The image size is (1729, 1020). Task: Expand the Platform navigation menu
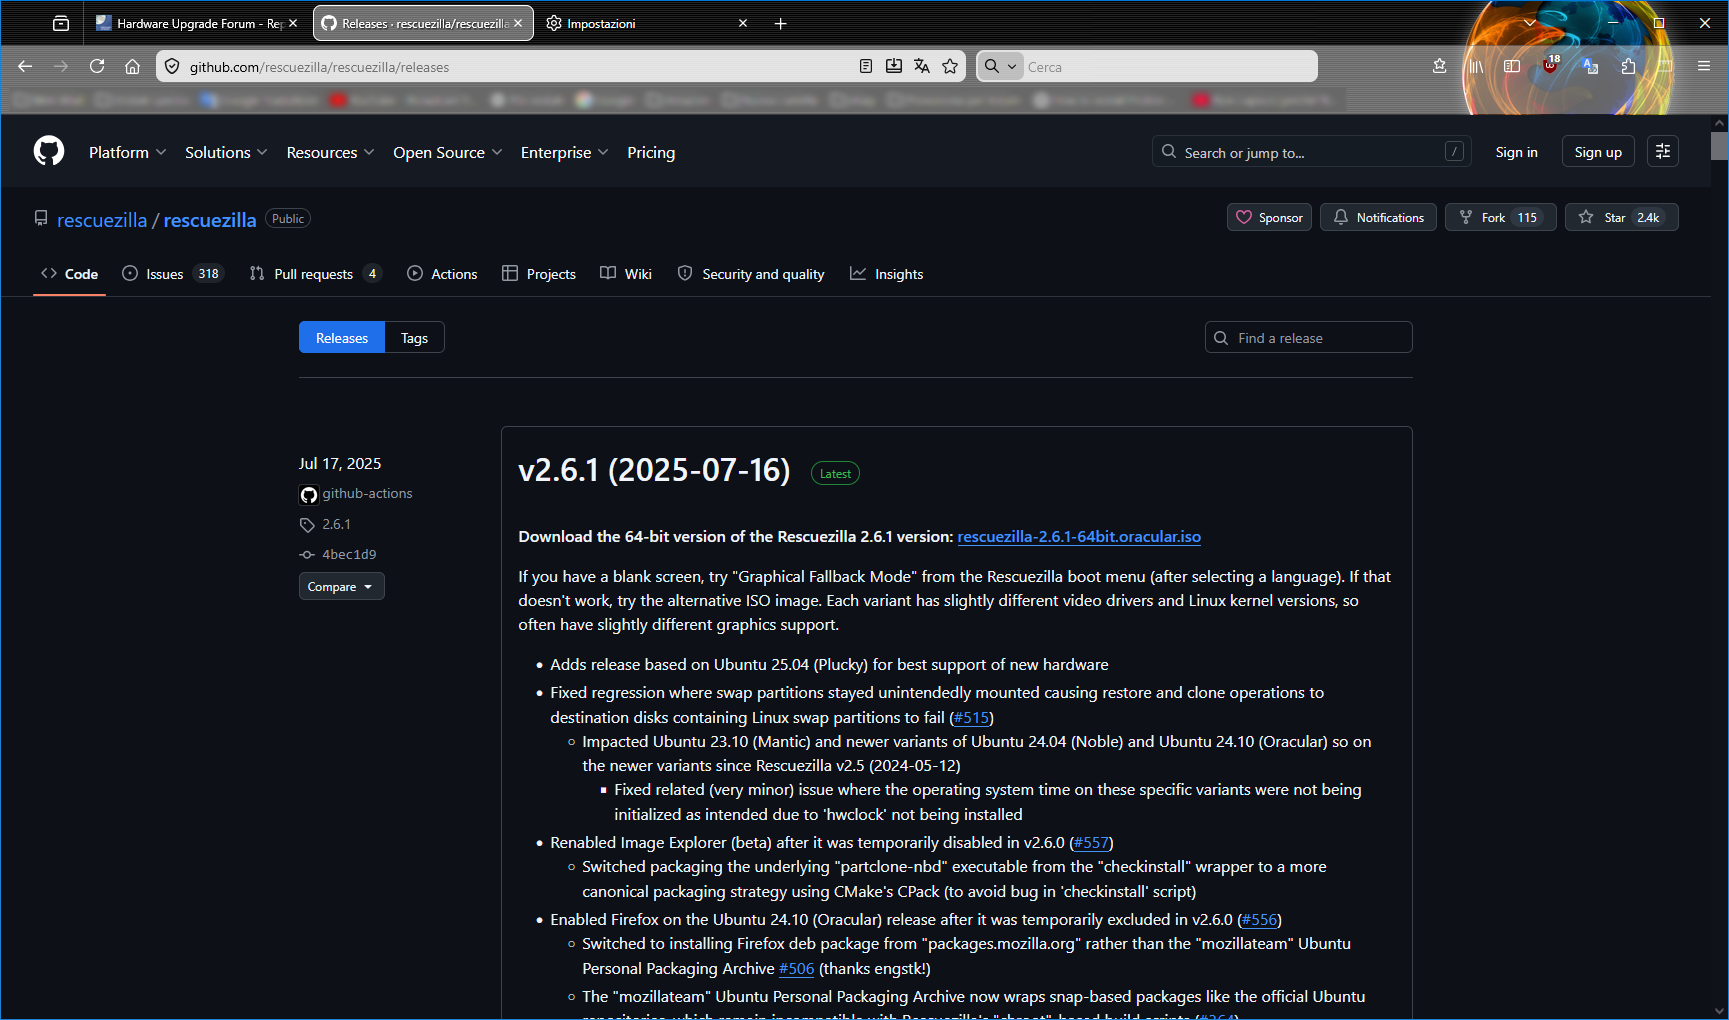point(127,152)
